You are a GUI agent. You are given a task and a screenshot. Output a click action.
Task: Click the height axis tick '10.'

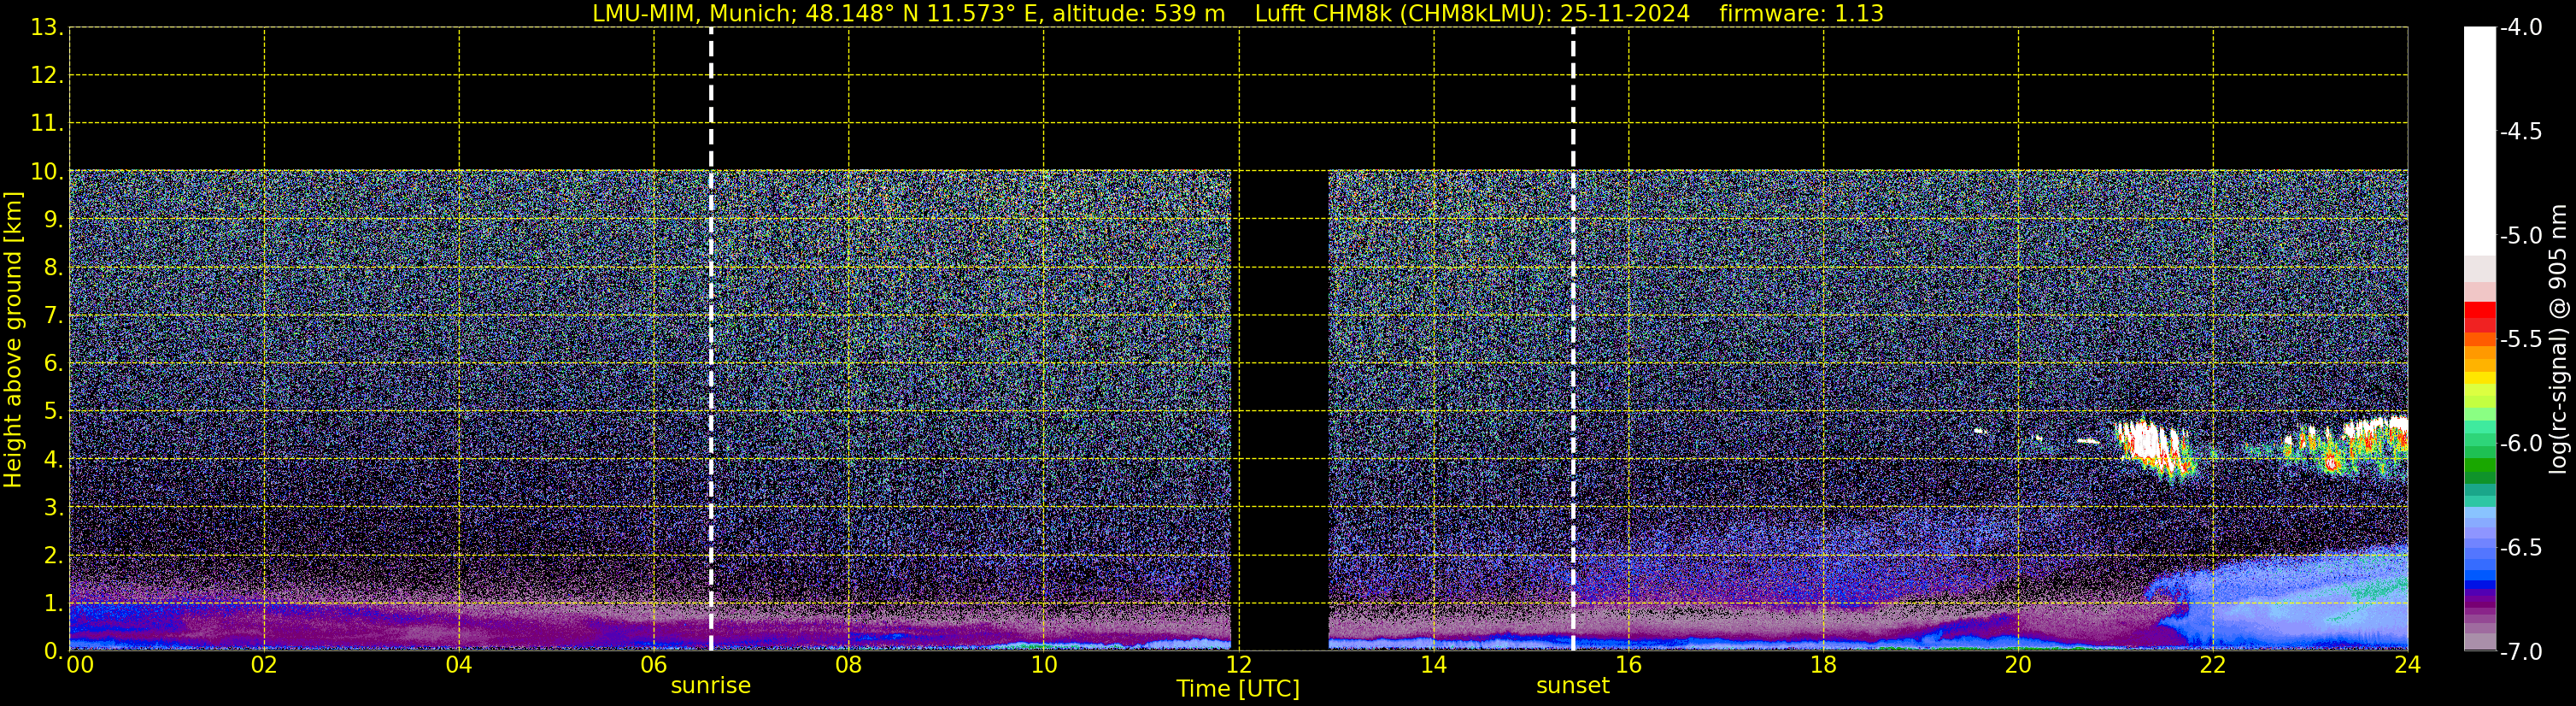click(47, 172)
